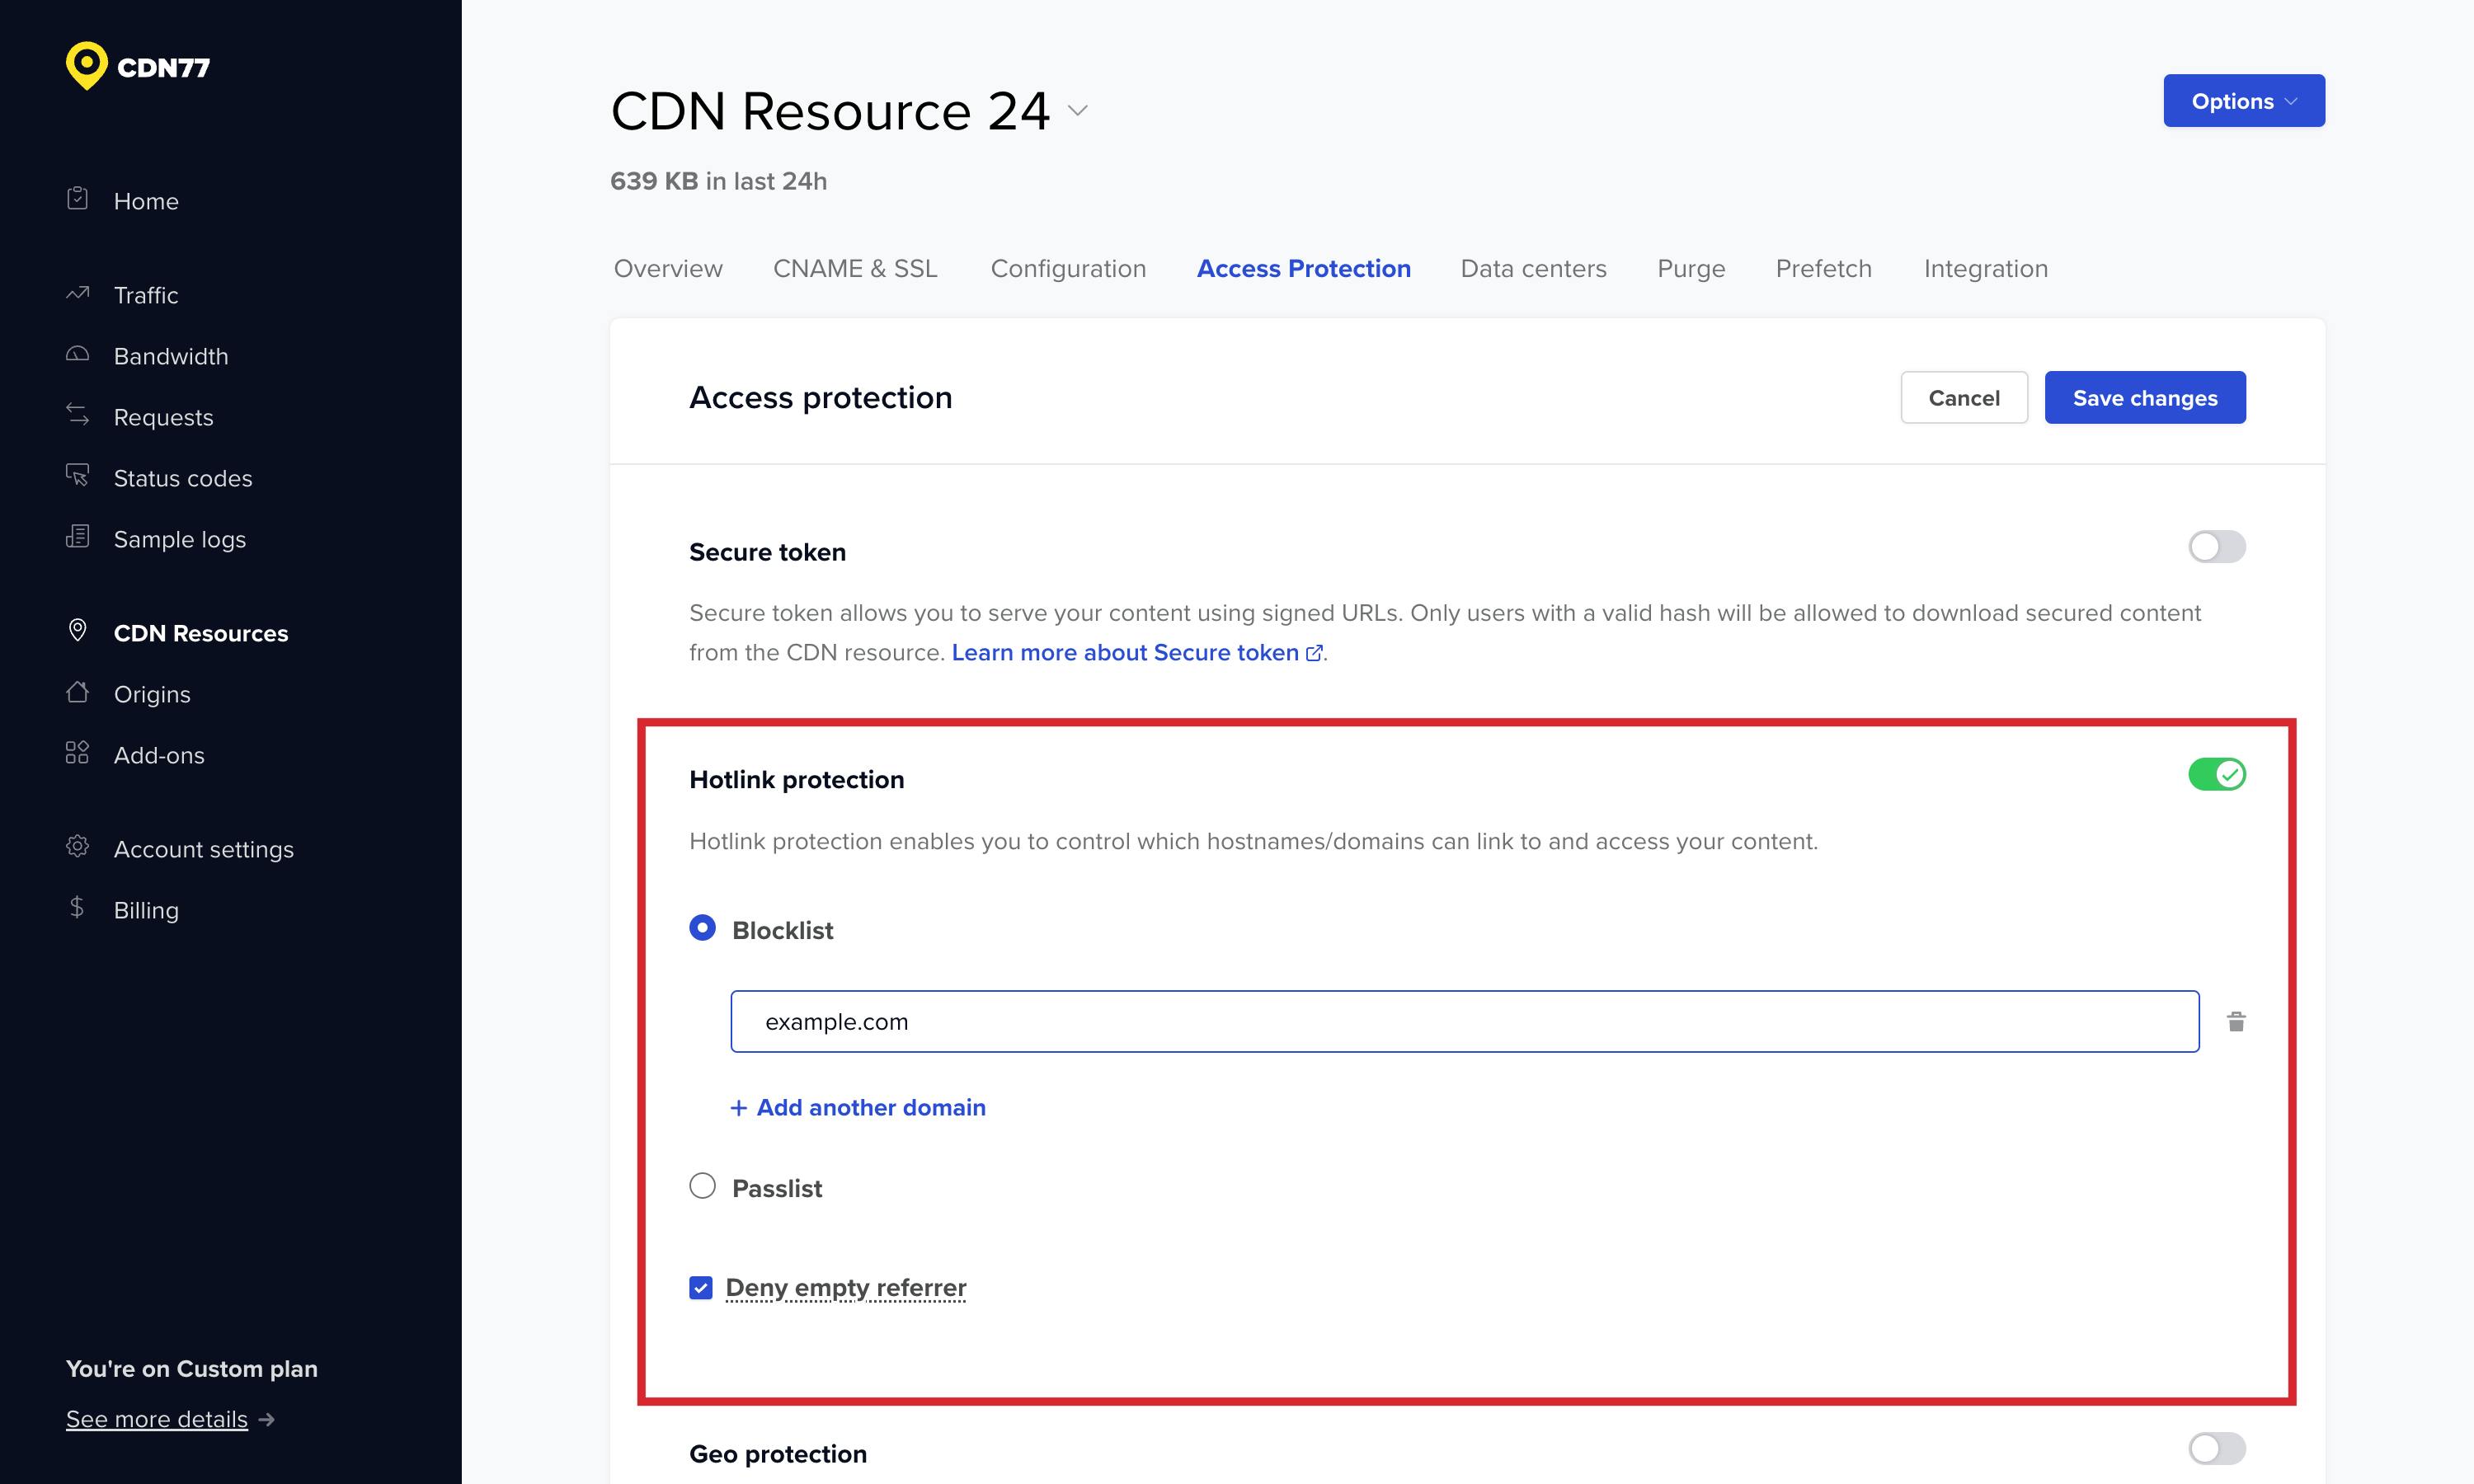Click the Add-ons grid icon
Image resolution: width=2474 pixels, height=1484 pixels.
tap(78, 753)
